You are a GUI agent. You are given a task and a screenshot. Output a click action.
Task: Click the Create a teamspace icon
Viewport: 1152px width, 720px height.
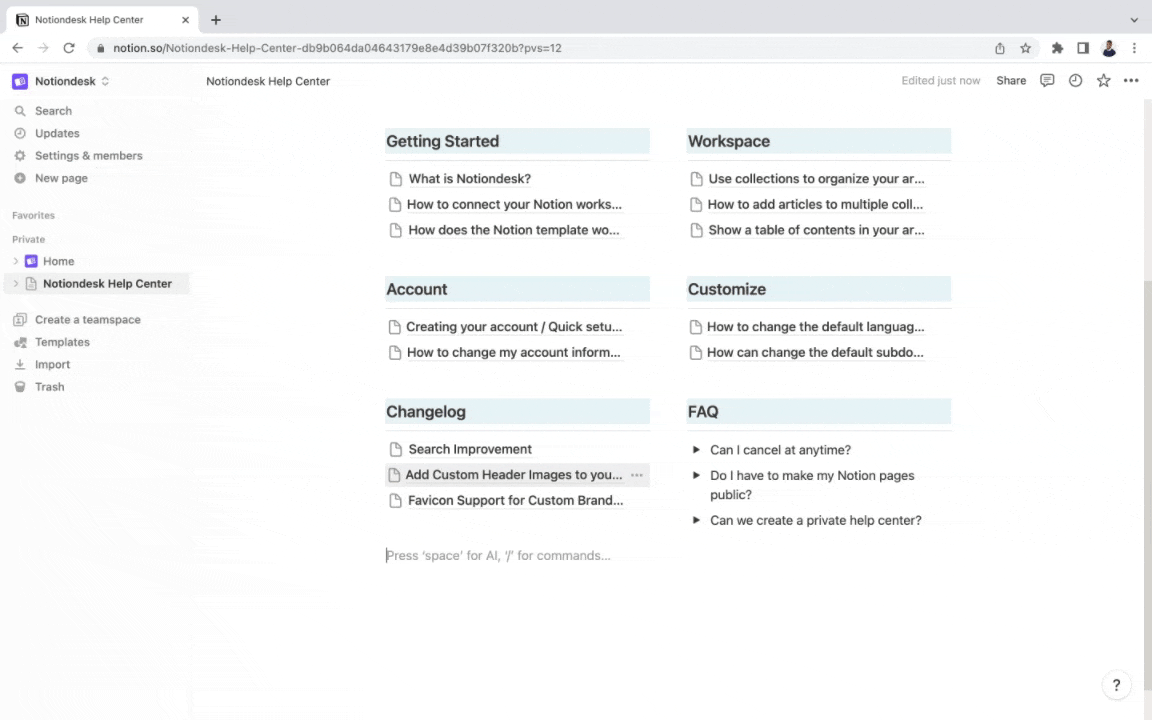[x=20, y=320]
